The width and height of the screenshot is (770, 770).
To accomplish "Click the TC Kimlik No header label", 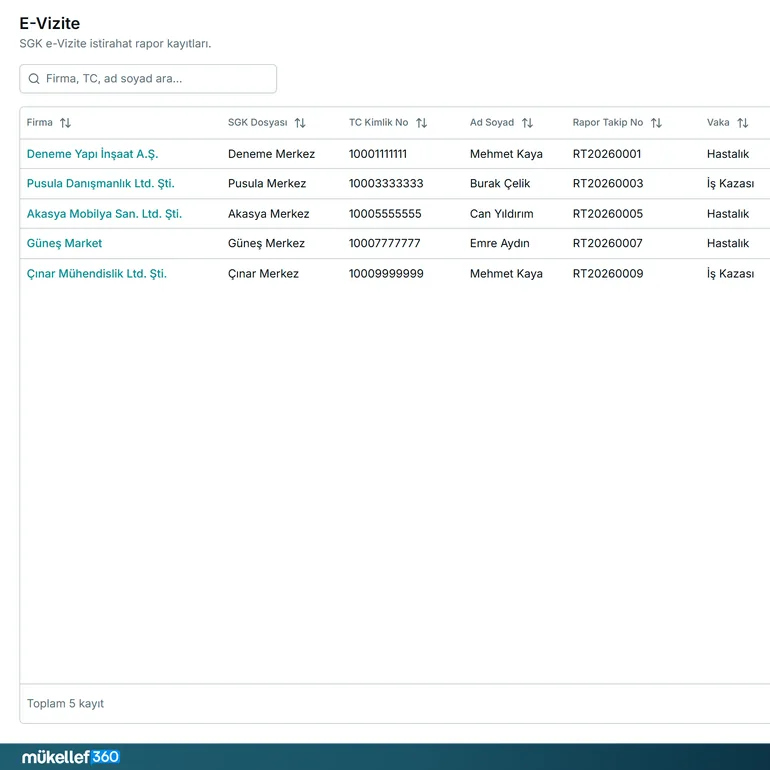I will pyautogui.click(x=379, y=122).
